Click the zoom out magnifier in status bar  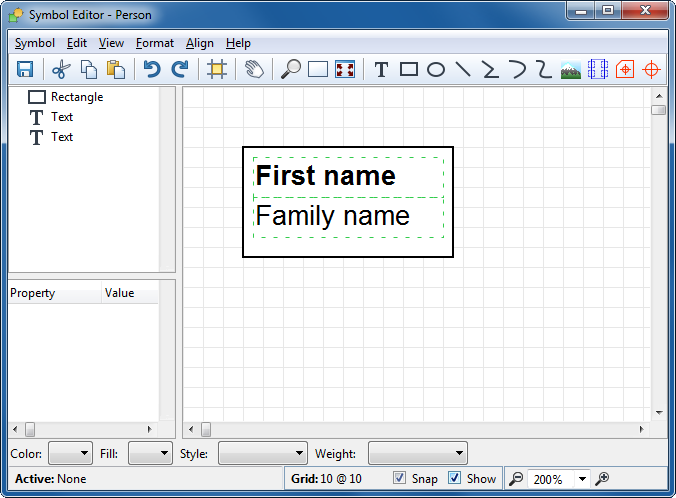tap(516, 479)
